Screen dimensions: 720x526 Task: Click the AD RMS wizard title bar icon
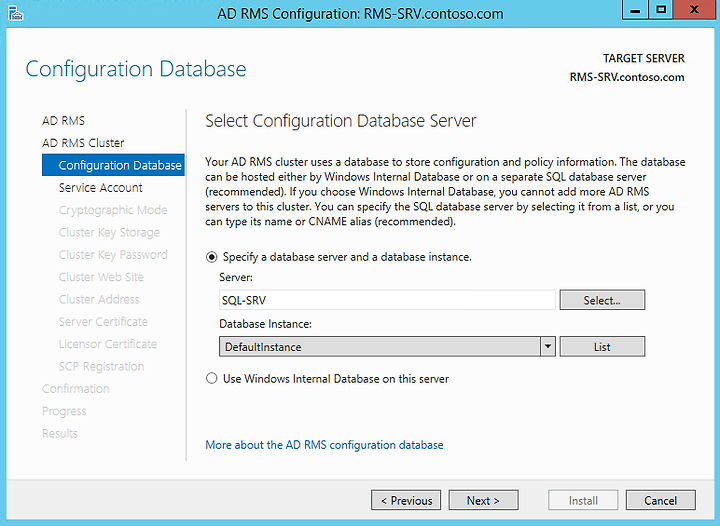[x=16, y=14]
